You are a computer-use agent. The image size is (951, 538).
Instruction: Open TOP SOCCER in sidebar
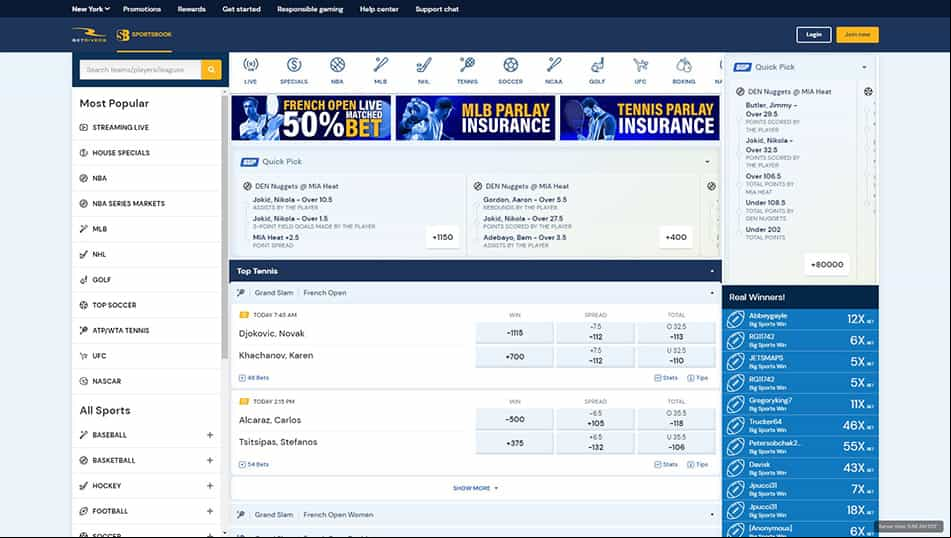146,305
